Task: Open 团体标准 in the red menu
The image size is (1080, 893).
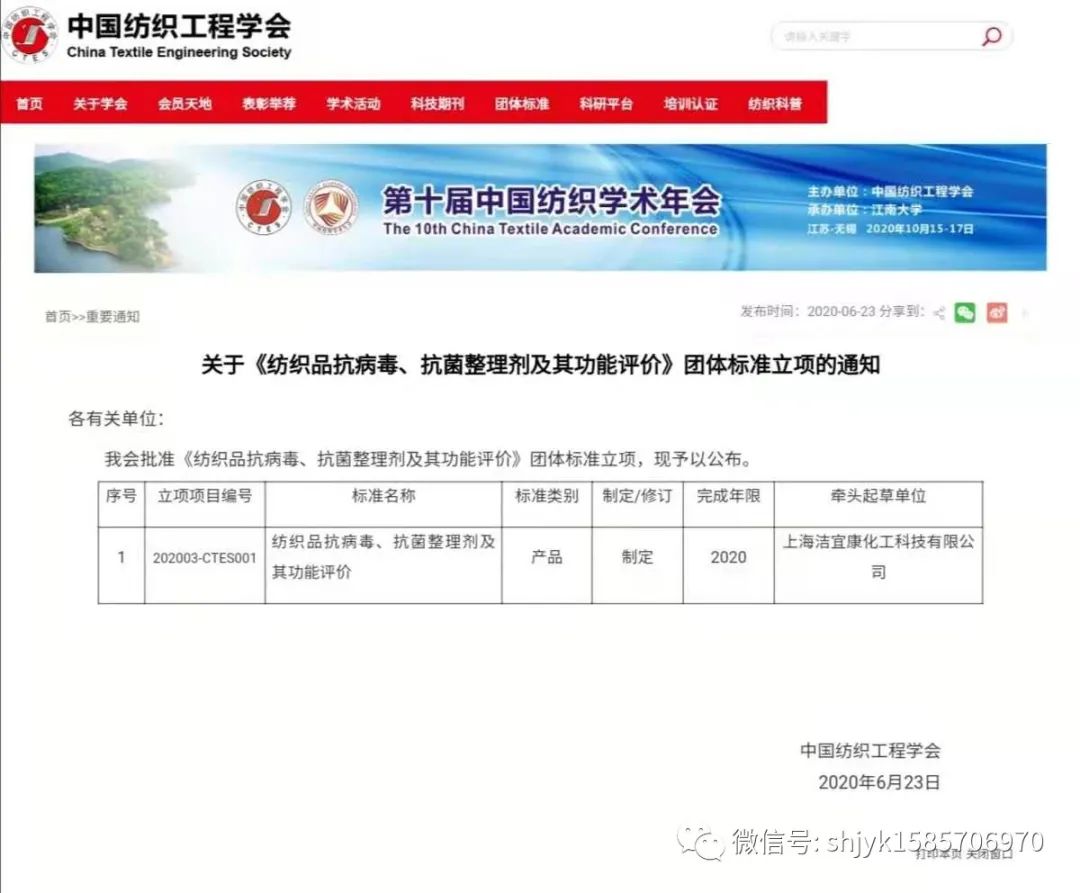Action: click(522, 104)
